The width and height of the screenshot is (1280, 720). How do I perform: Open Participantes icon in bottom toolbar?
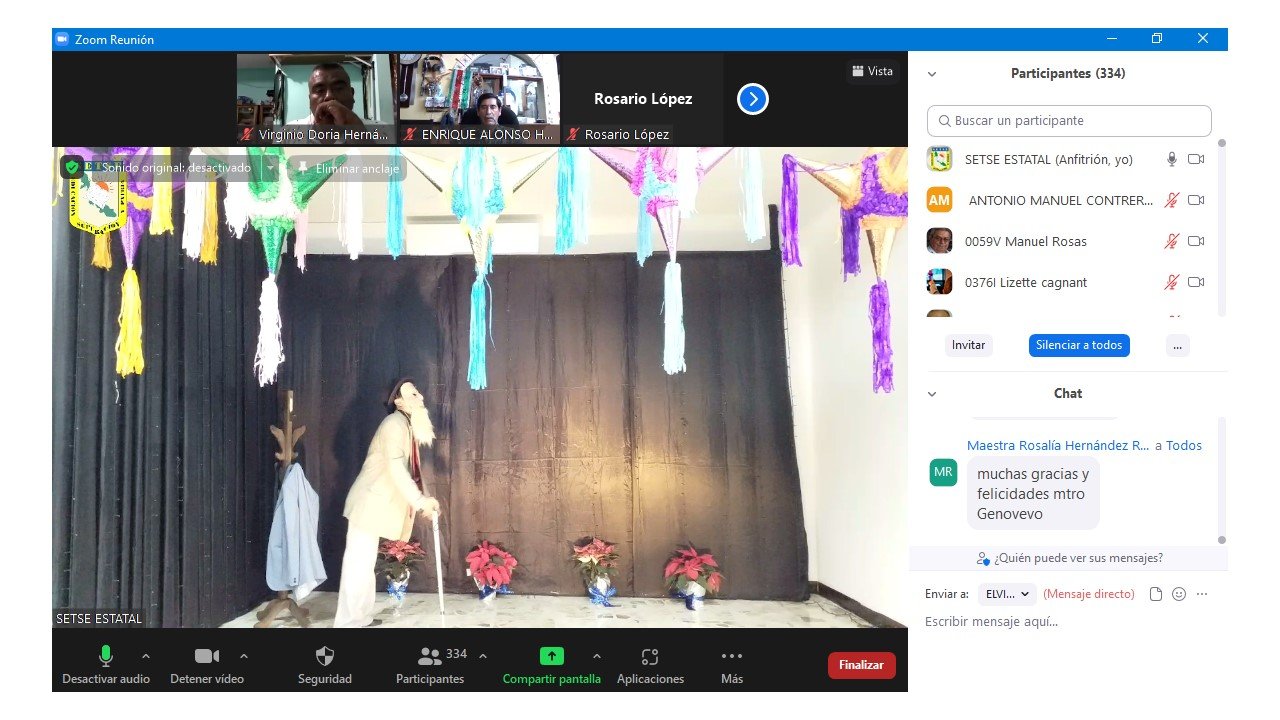pos(430,657)
